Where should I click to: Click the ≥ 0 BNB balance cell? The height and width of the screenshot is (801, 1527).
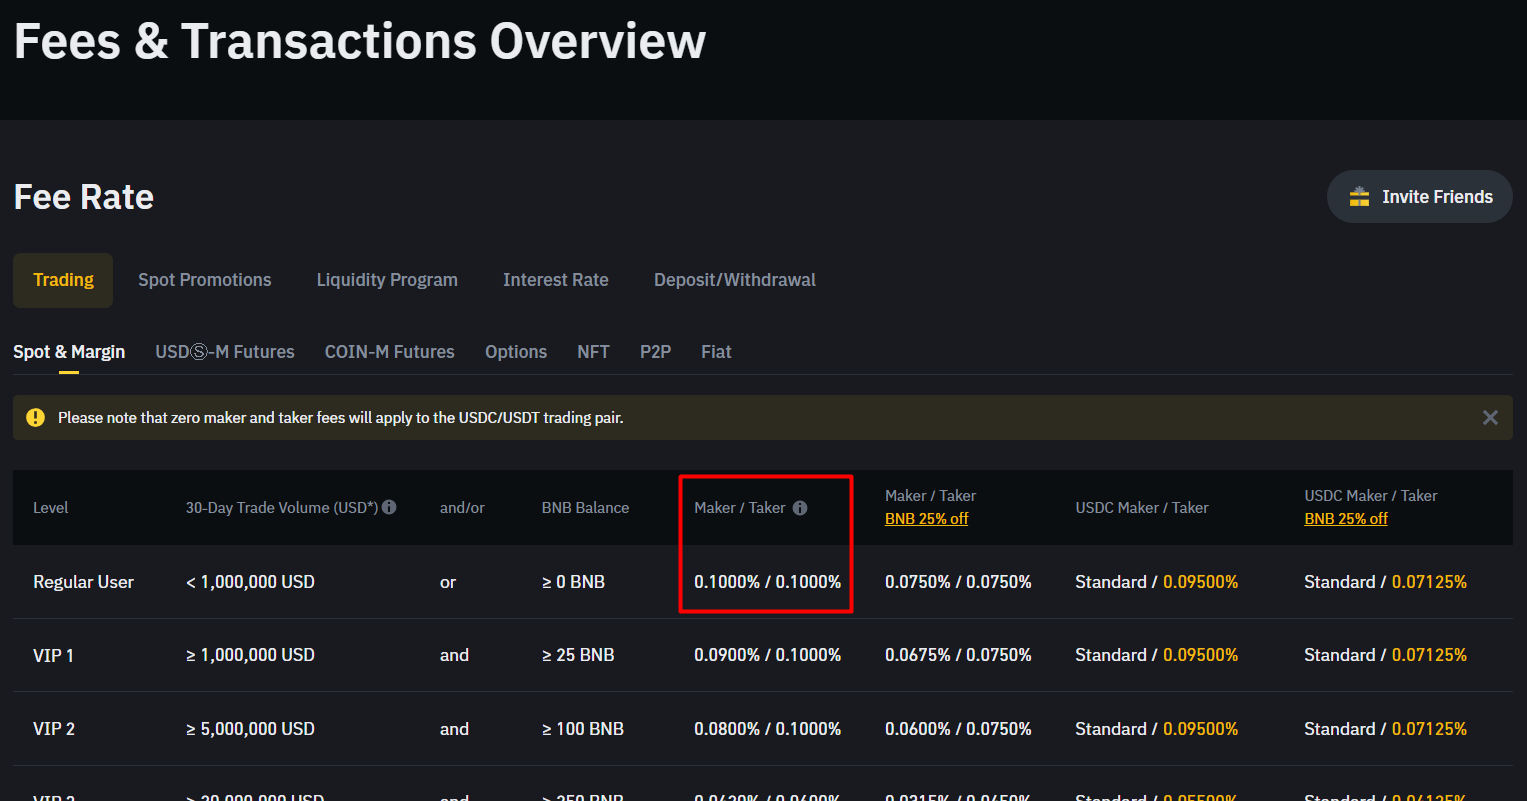tap(573, 582)
